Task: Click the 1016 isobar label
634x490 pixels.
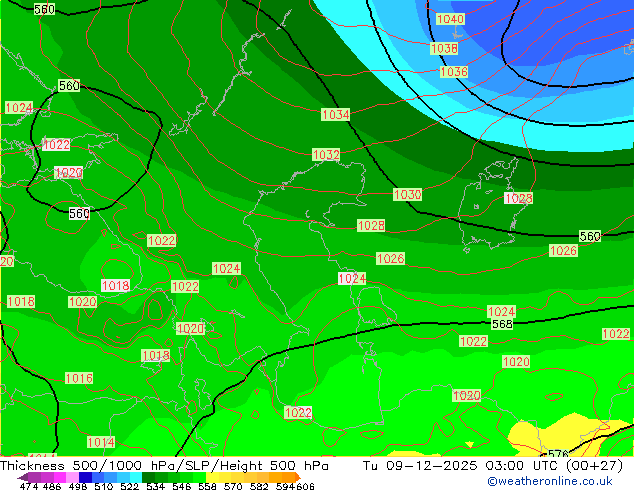Action: [x=79, y=378]
